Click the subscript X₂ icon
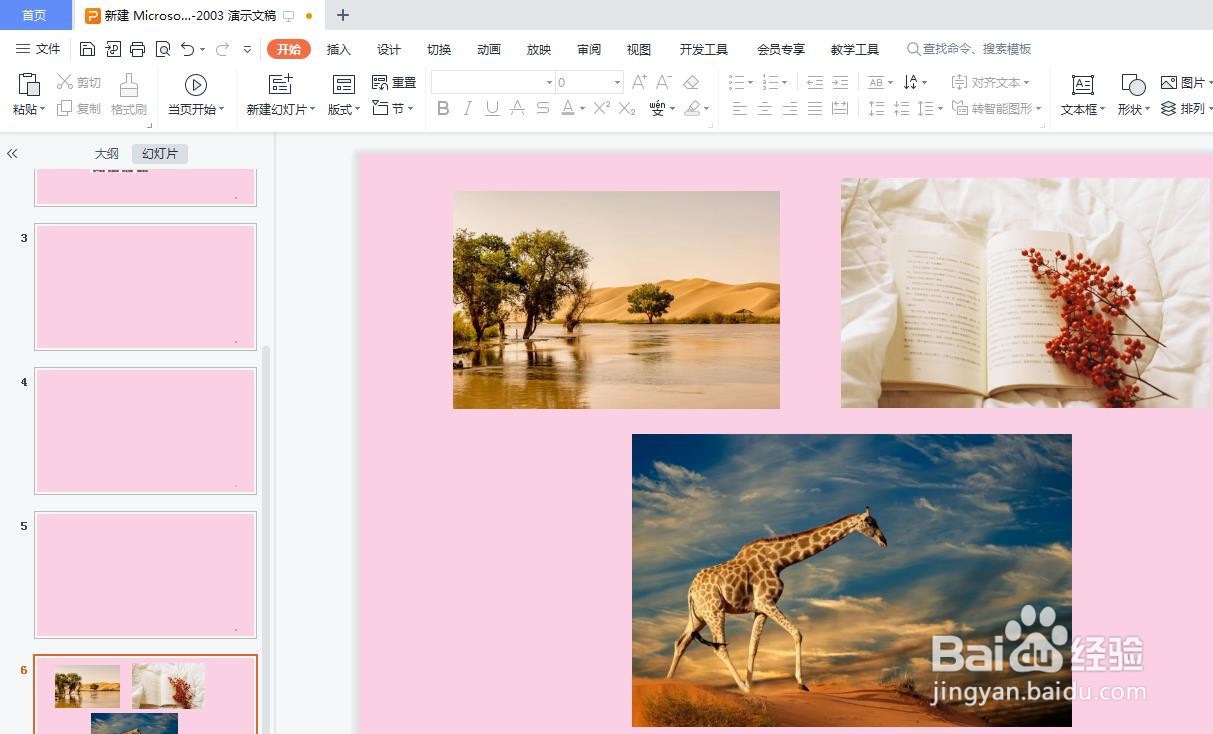Viewport: 1213px width, 734px height. [627, 108]
